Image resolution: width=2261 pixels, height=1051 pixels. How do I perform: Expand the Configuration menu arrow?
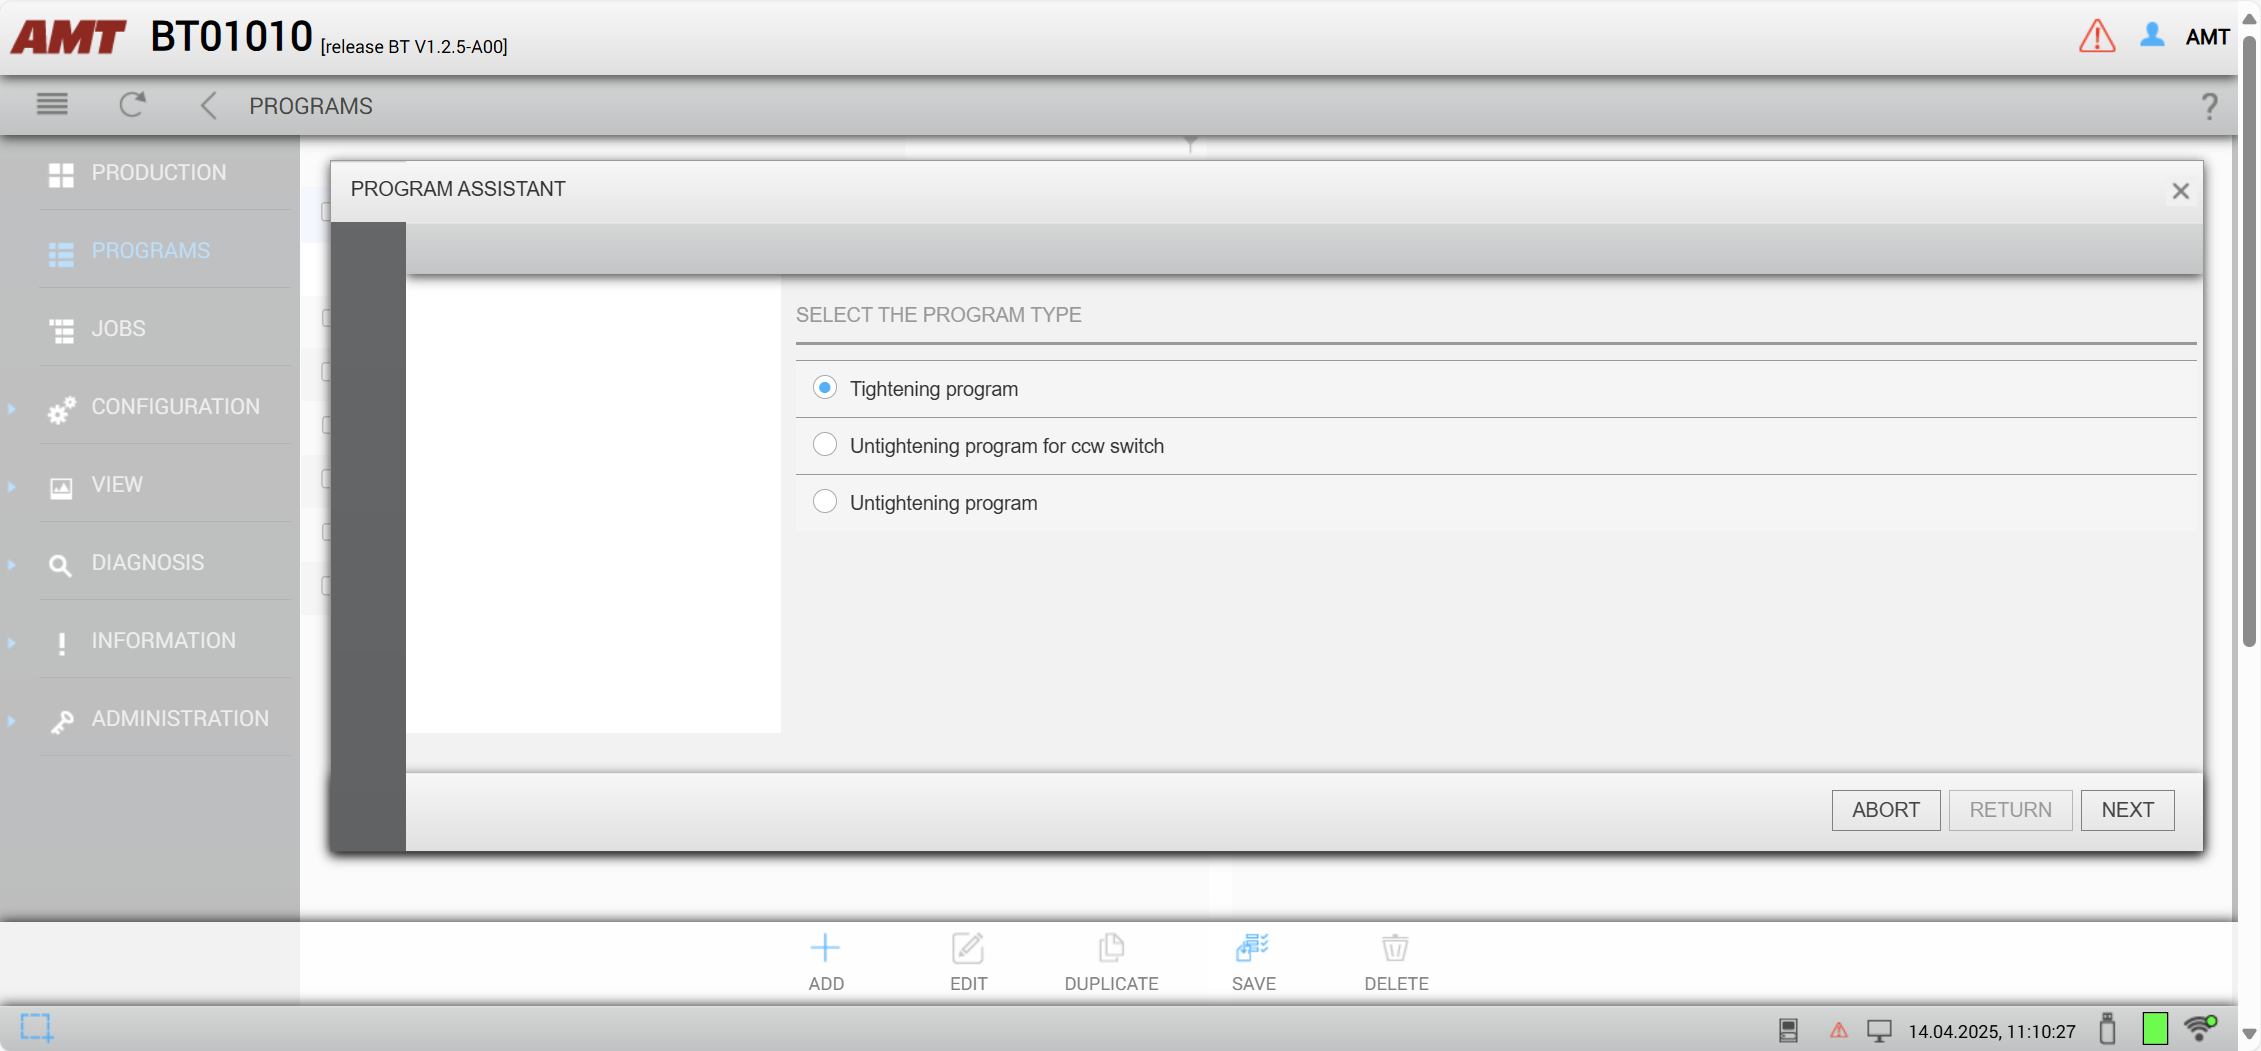click(x=12, y=408)
